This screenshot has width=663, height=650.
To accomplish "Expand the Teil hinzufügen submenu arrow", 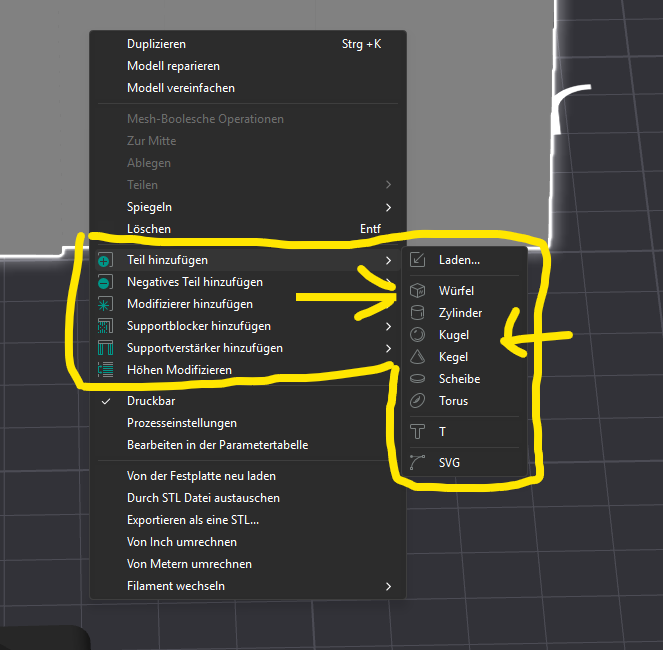I will coord(388,260).
